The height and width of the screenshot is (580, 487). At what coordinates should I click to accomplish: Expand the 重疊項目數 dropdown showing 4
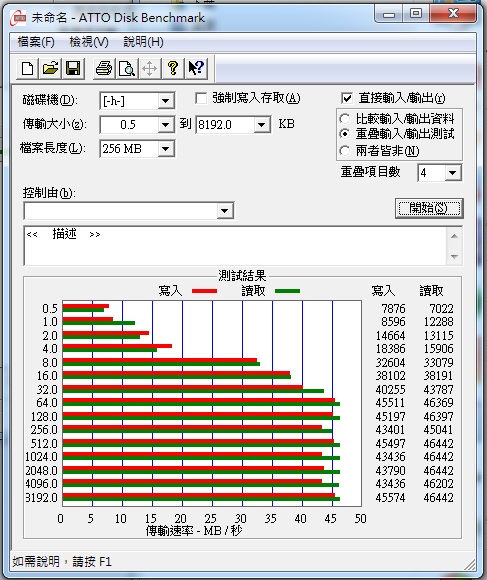point(453,173)
